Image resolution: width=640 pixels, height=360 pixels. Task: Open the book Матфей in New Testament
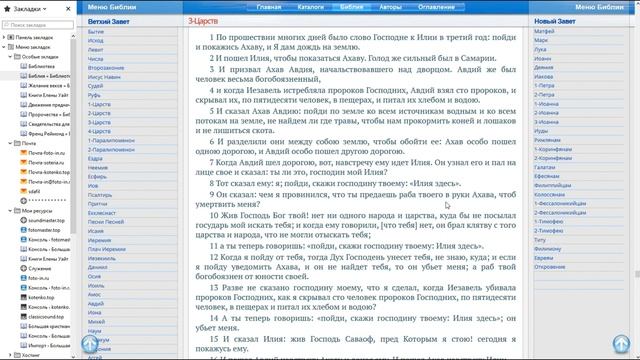pyautogui.click(x=544, y=31)
